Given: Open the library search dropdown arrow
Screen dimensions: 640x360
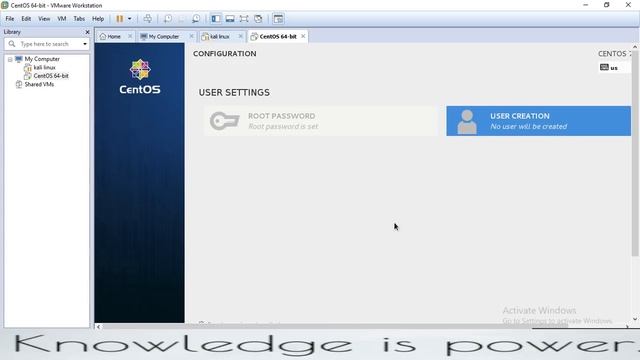Looking at the screenshot, I should (85, 44).
